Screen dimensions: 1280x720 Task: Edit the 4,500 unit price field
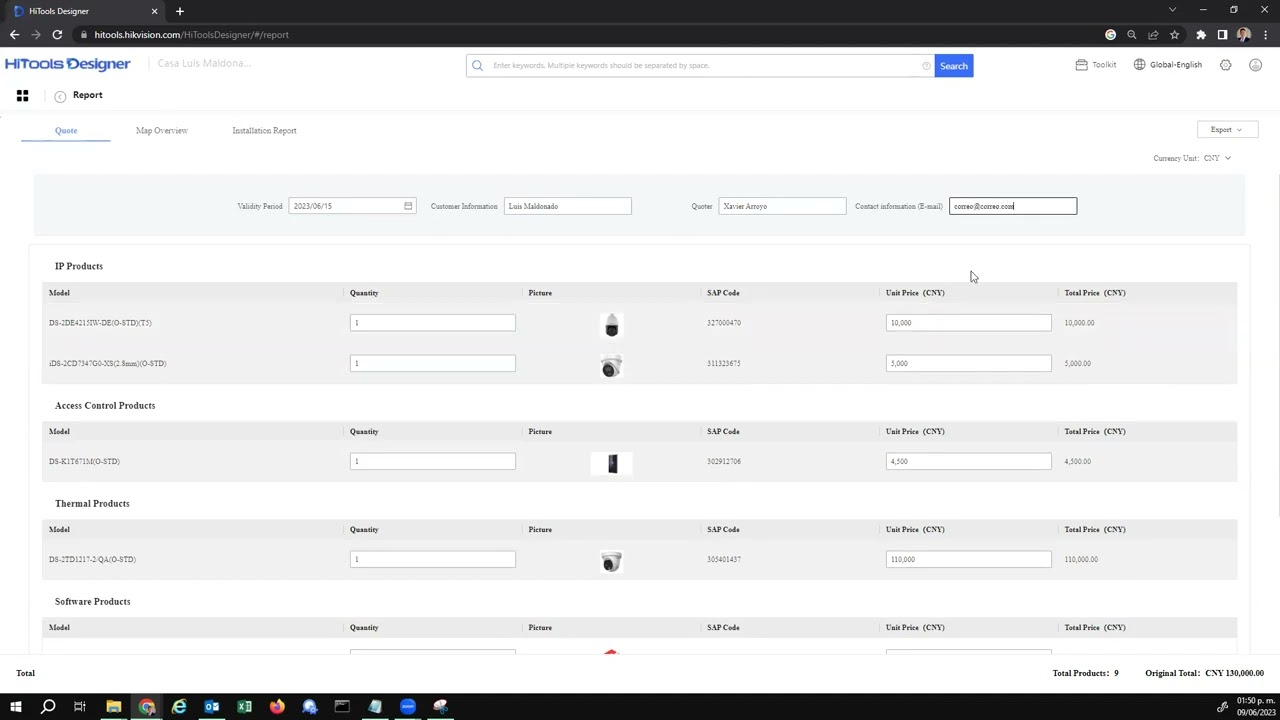968,461
